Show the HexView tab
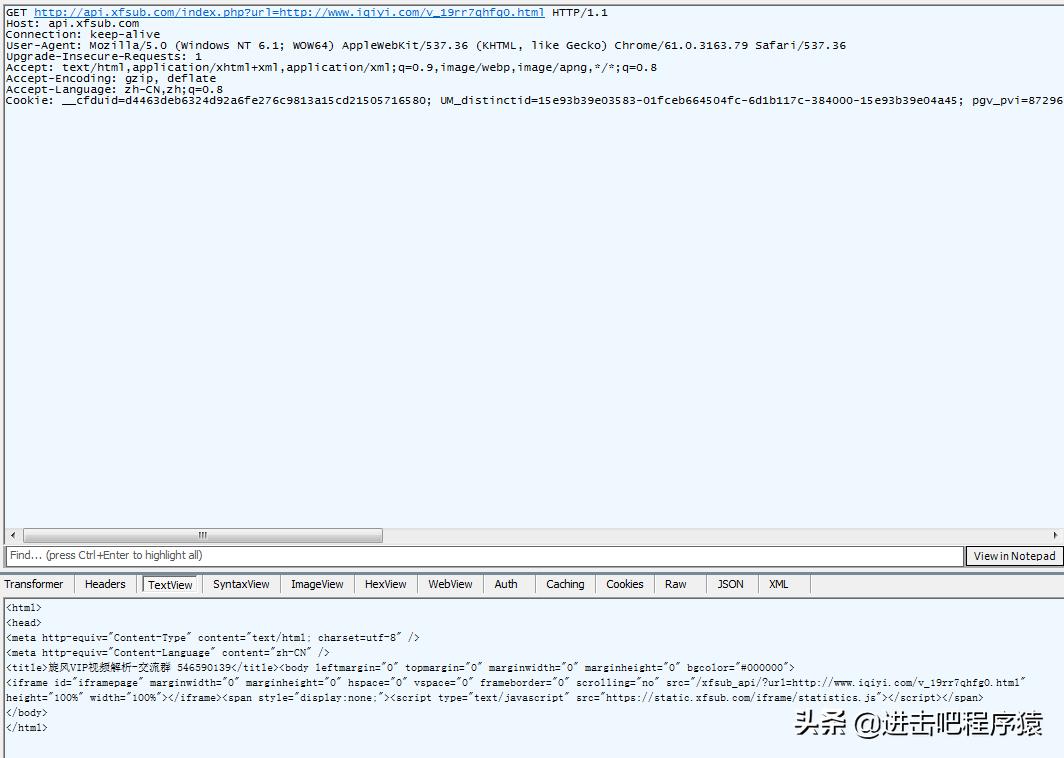 (385, 584)
